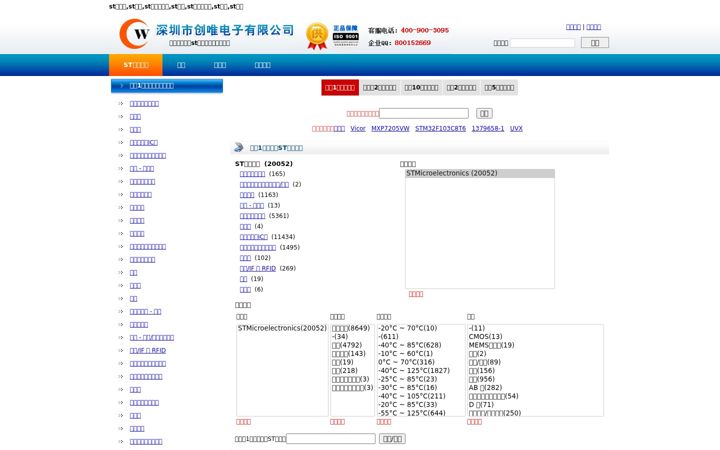Focus the top-right header search field
Viewport: 720px width, 450px height.
click(x=542, y=43)
